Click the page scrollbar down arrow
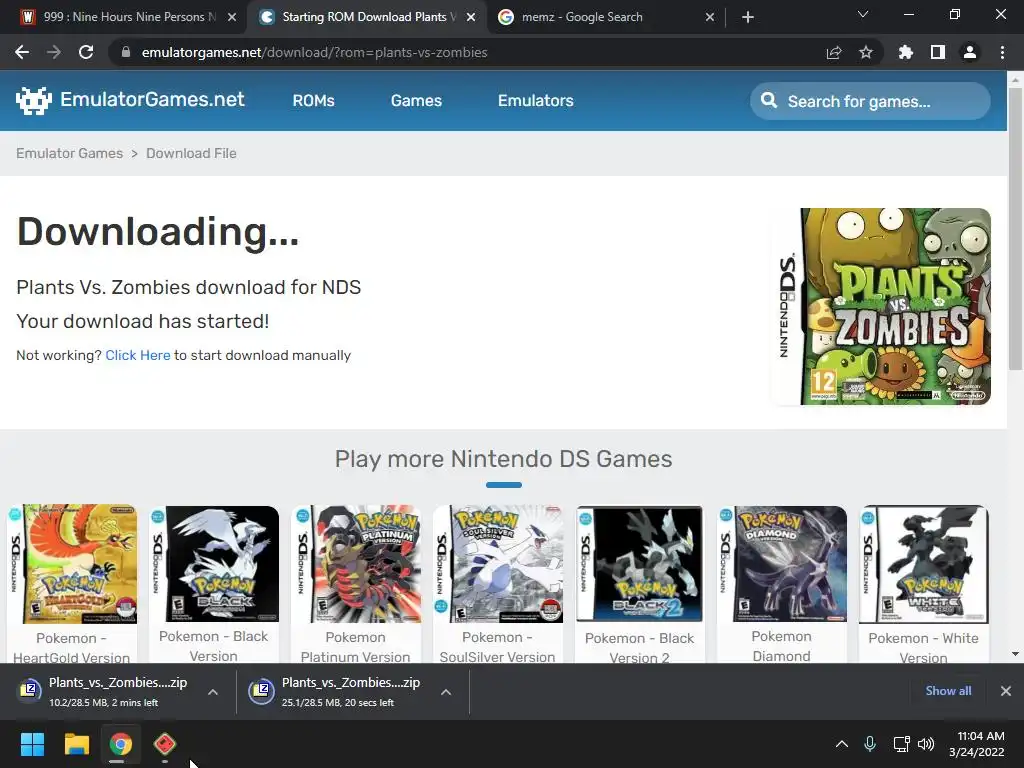1024x768 pixels. pyautogui.click(x=1015, y=654)
